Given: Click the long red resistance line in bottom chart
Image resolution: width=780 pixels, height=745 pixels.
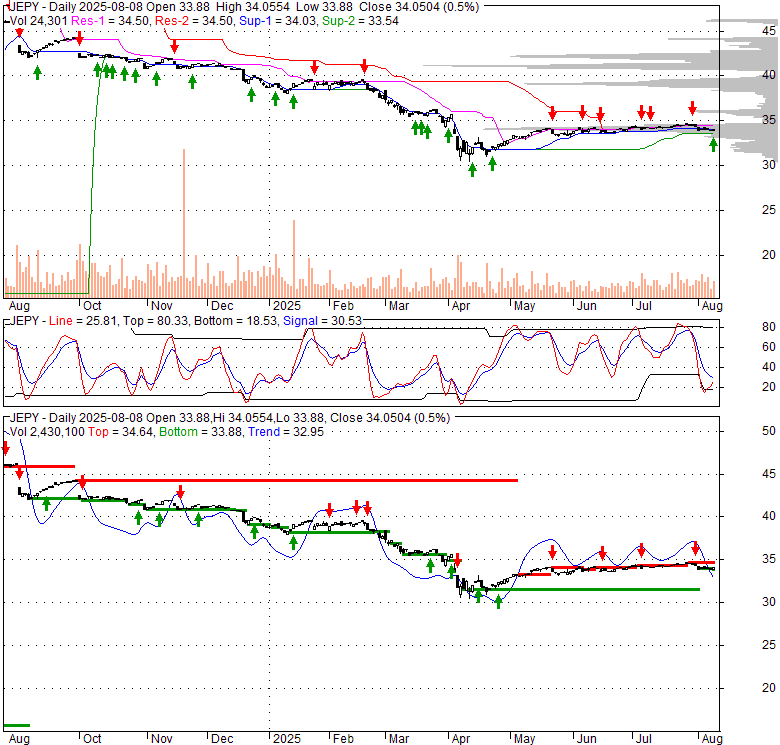Looking at the screenshot, I should coord(300,480).
